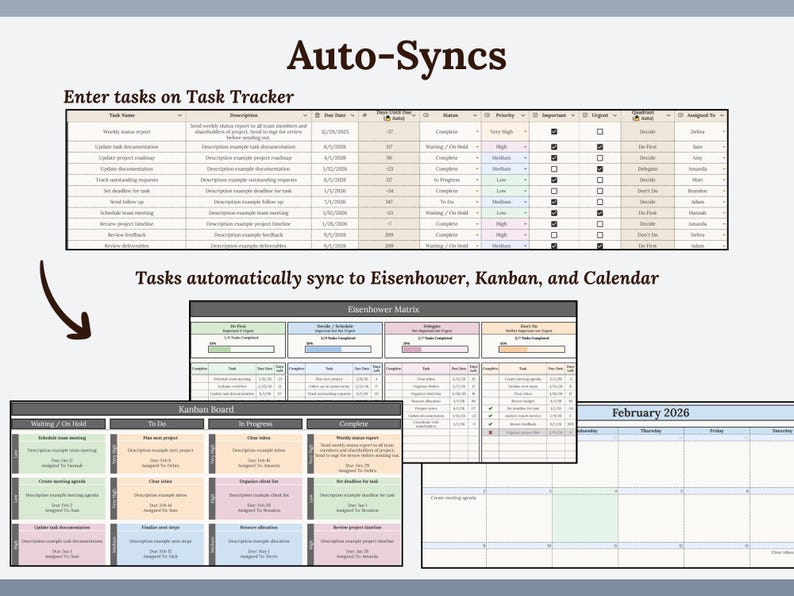This screenshot has height=596, width=794.
Task: Open the Task Name column filter arrow
Action: click(179, 115)
